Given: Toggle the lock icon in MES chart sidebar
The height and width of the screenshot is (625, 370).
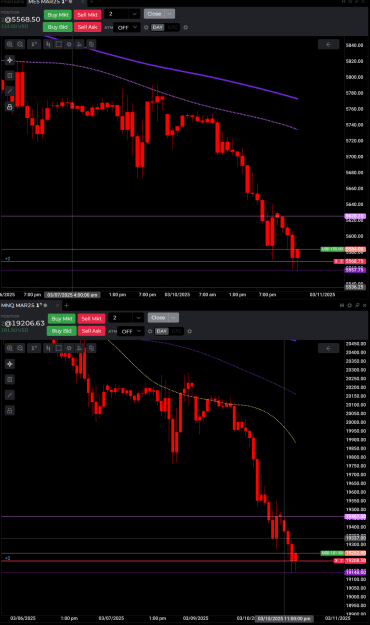Looking at the screenshot, I should click(x=10, y=106).
